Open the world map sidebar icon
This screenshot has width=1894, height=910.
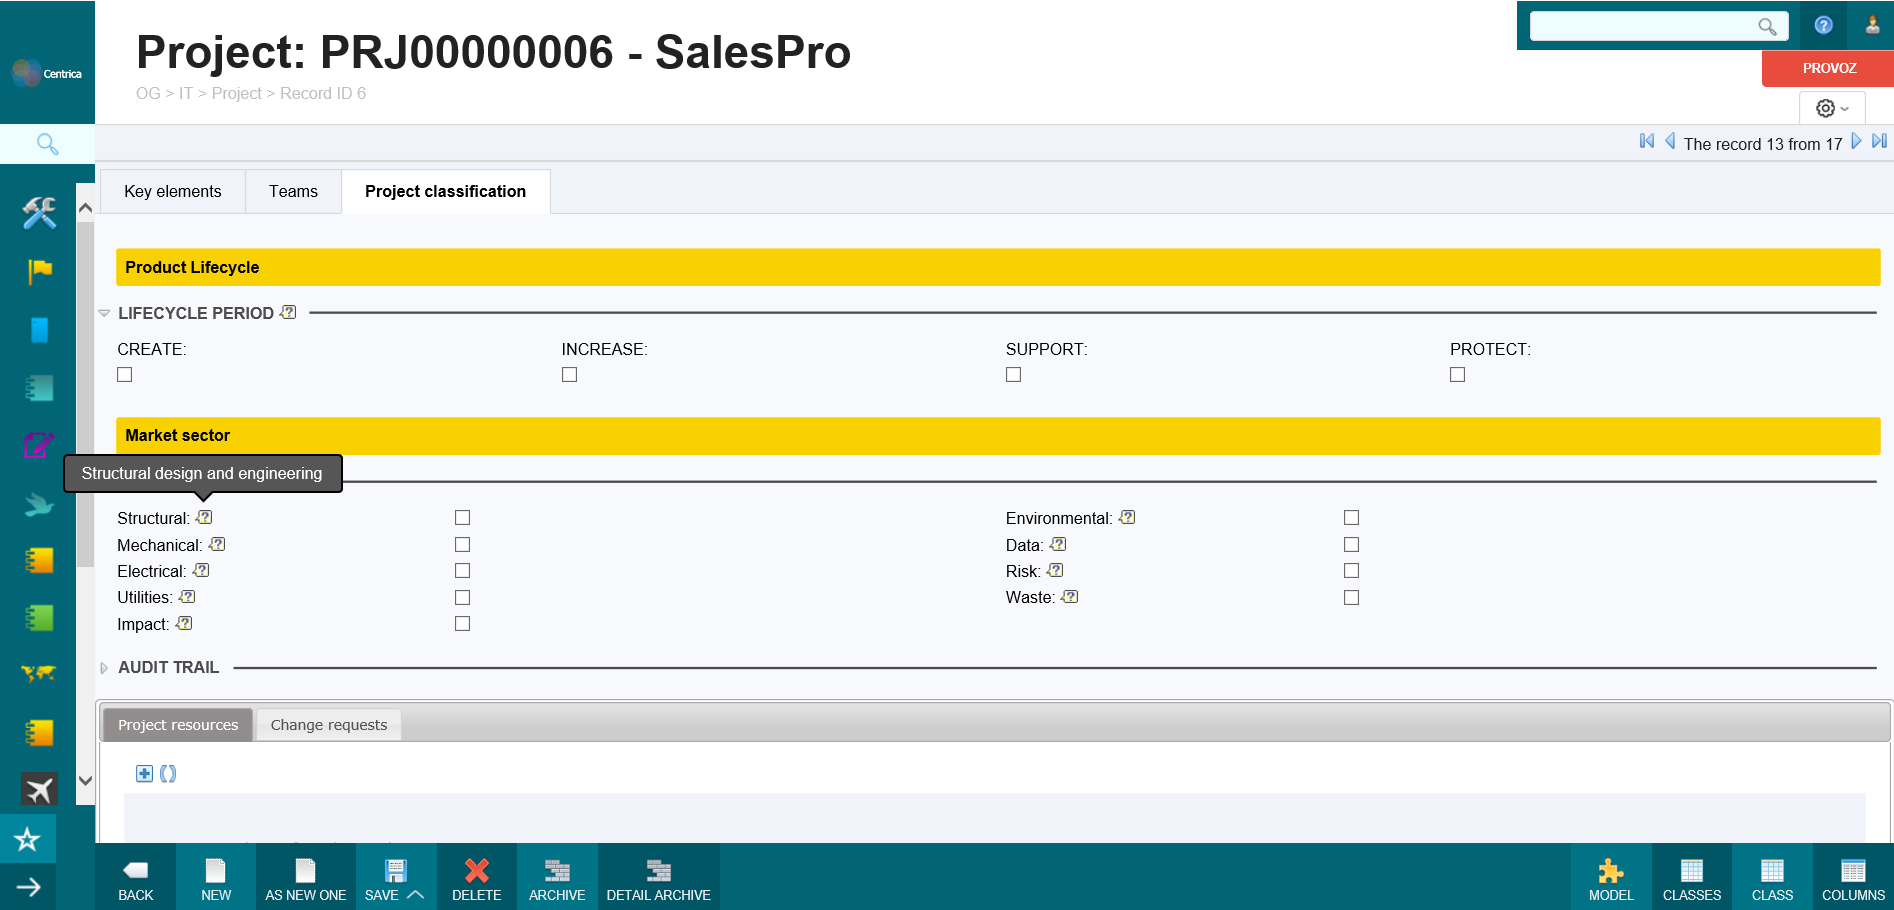click(x=39, y=674)
